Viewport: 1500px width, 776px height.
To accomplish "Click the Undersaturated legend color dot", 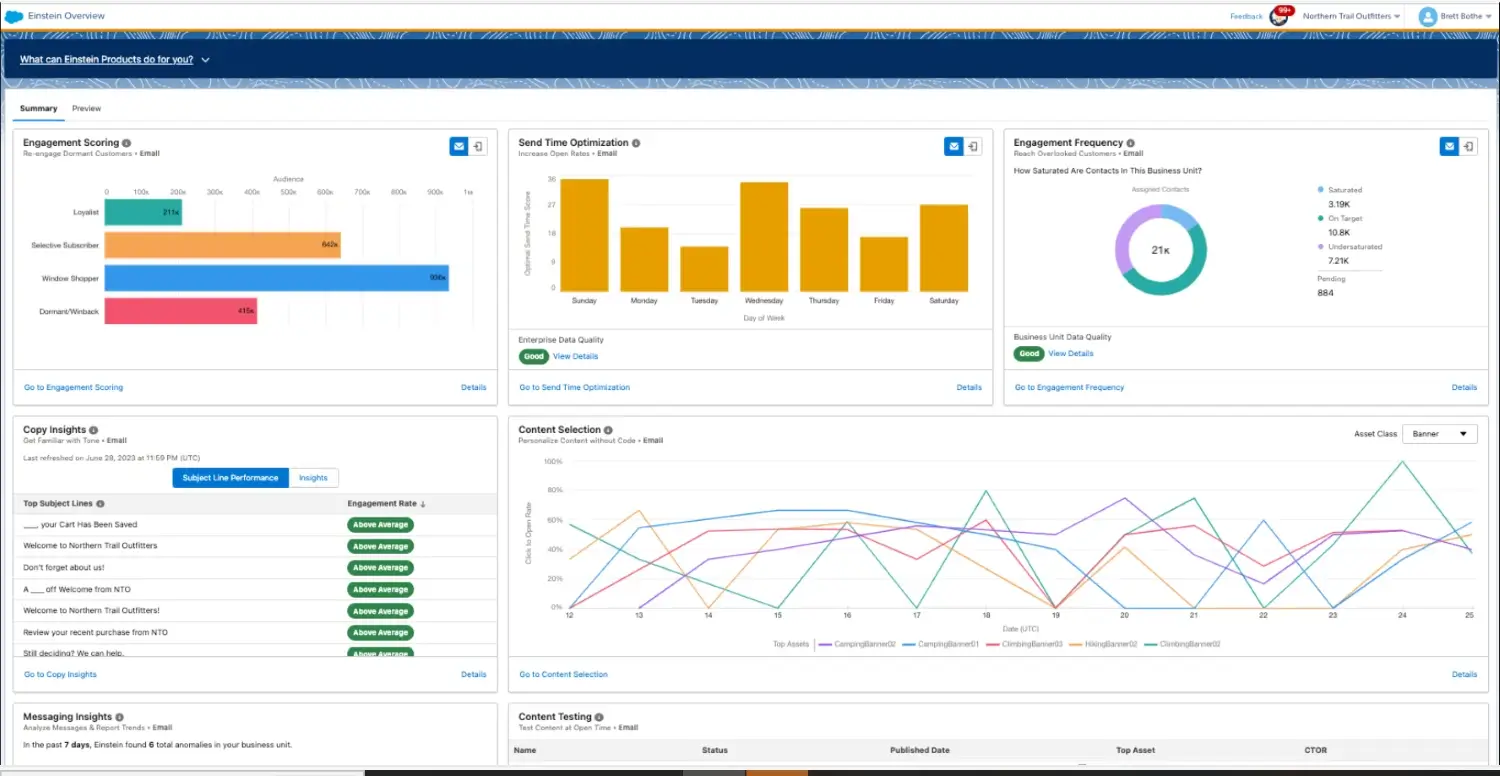I will [1321, 246].
